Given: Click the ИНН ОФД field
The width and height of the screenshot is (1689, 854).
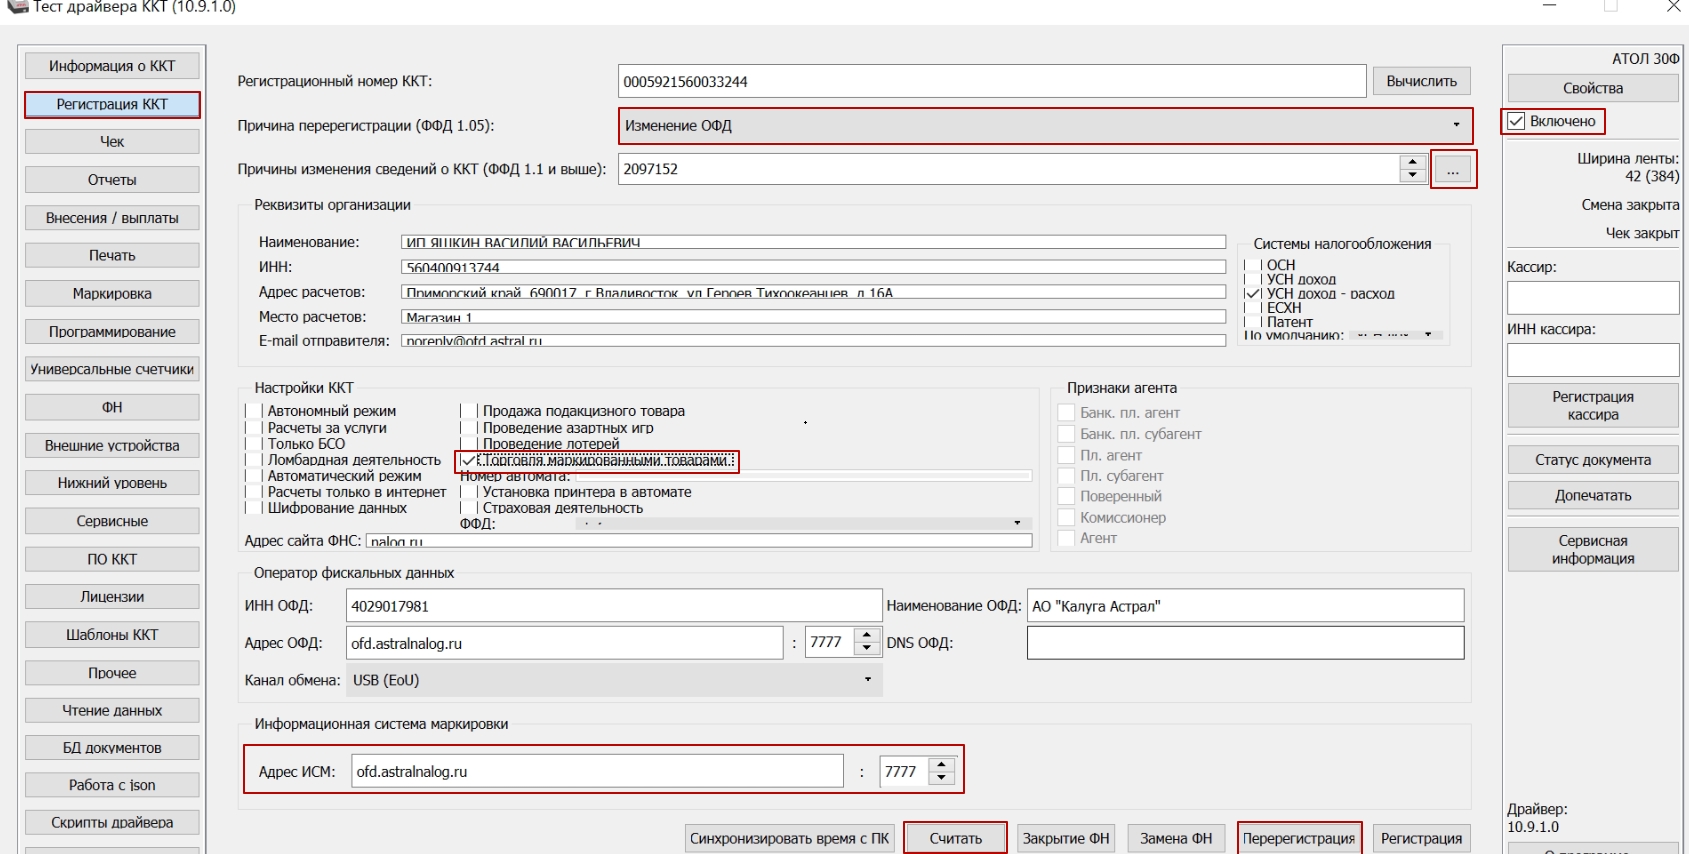Looking at the screenshot, I should [x=614, y=606].
